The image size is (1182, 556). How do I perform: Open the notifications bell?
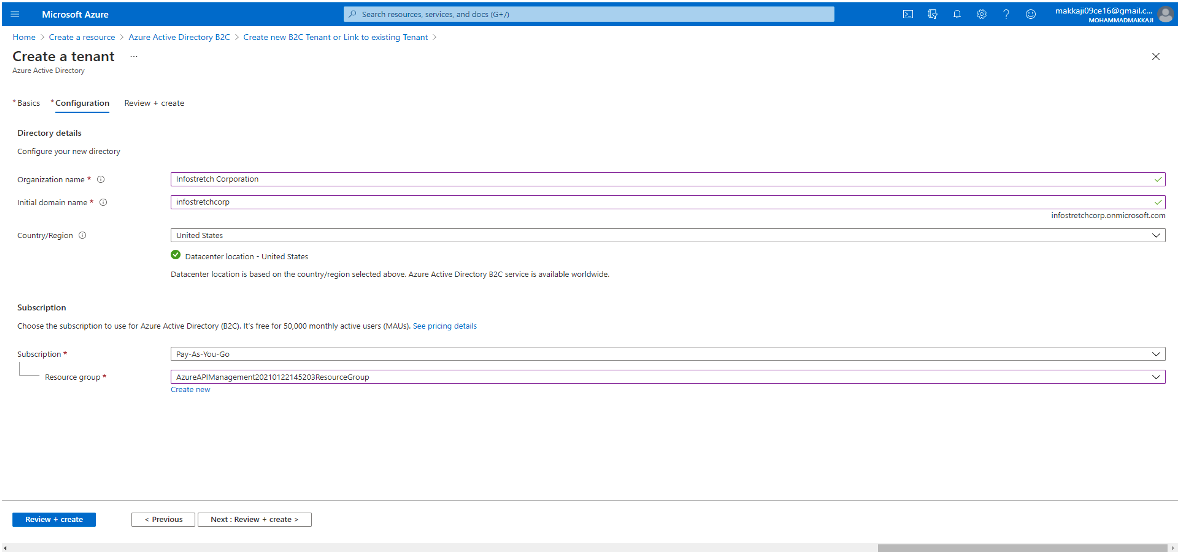(957, 14)
